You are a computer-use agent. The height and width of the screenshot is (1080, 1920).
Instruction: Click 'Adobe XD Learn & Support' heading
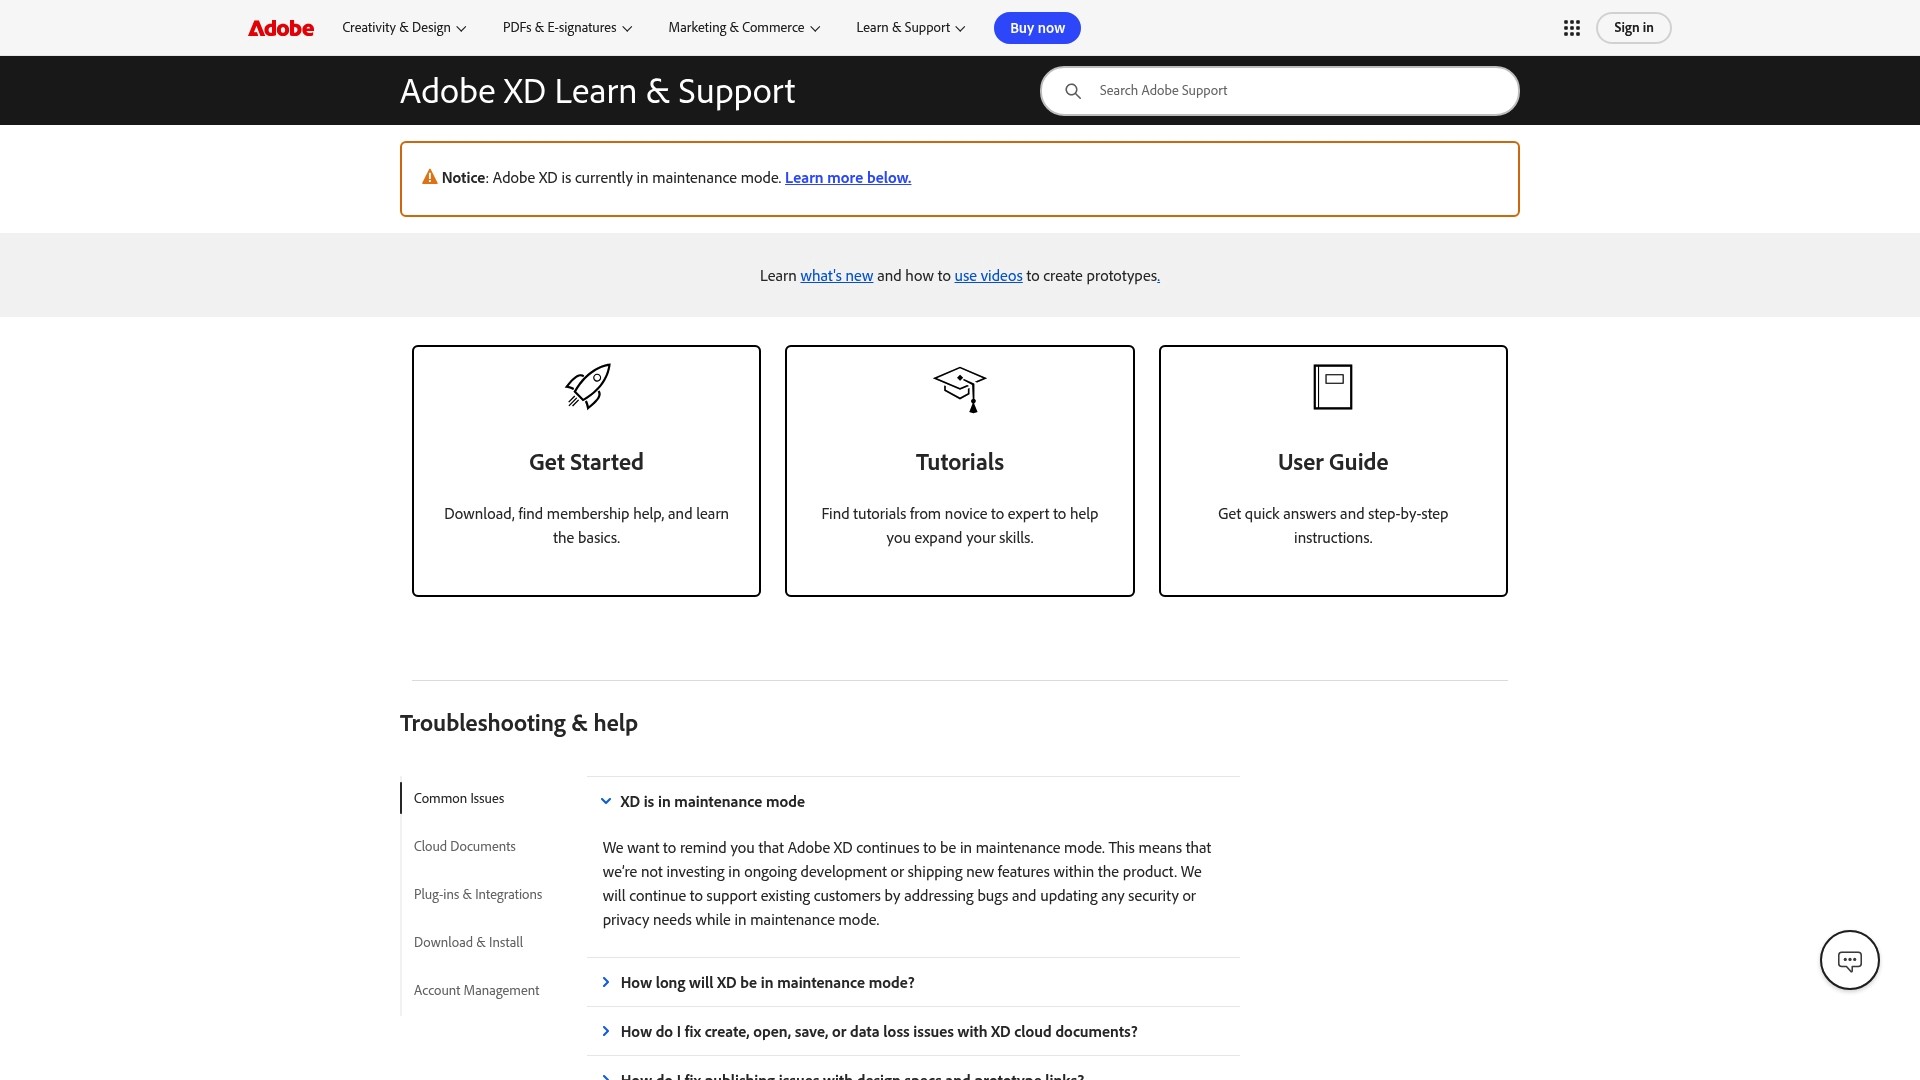(x=597, y=91)
